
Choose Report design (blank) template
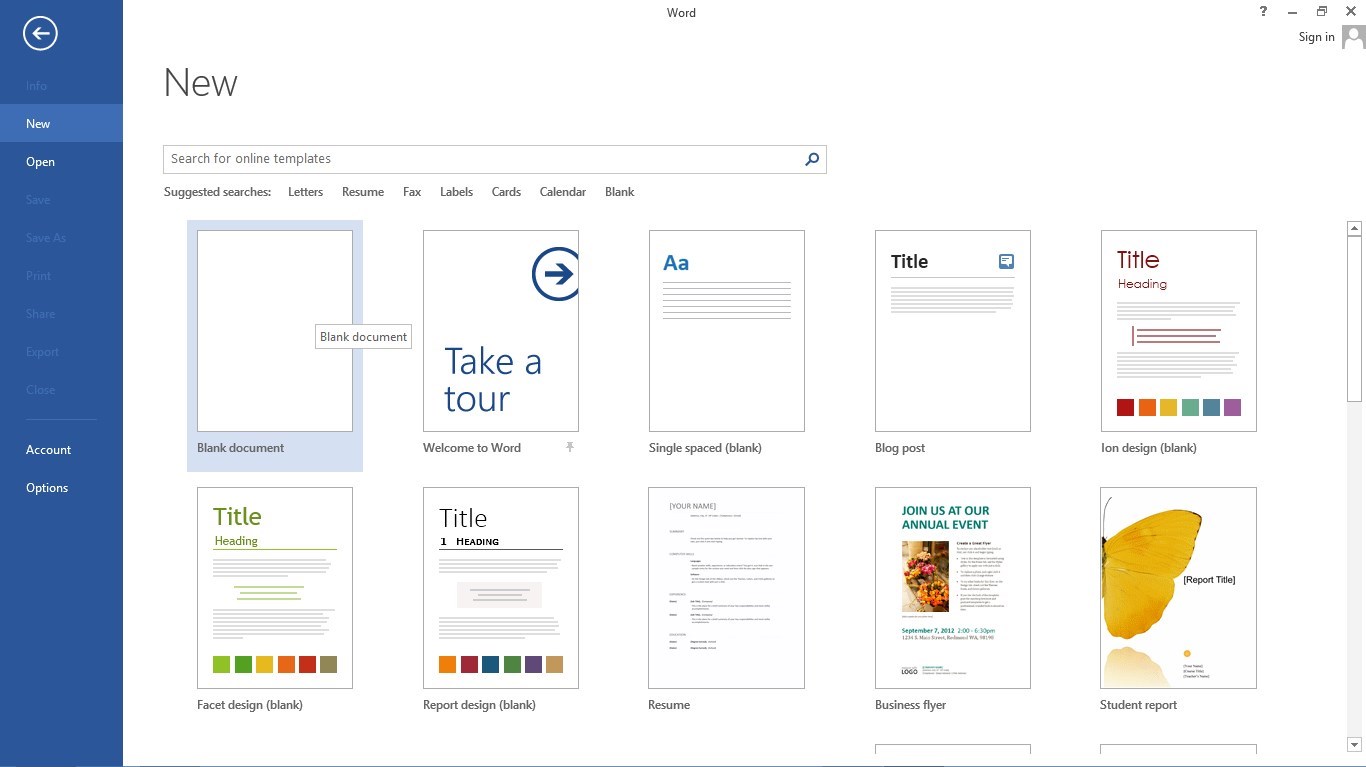[x=501, y=588]
